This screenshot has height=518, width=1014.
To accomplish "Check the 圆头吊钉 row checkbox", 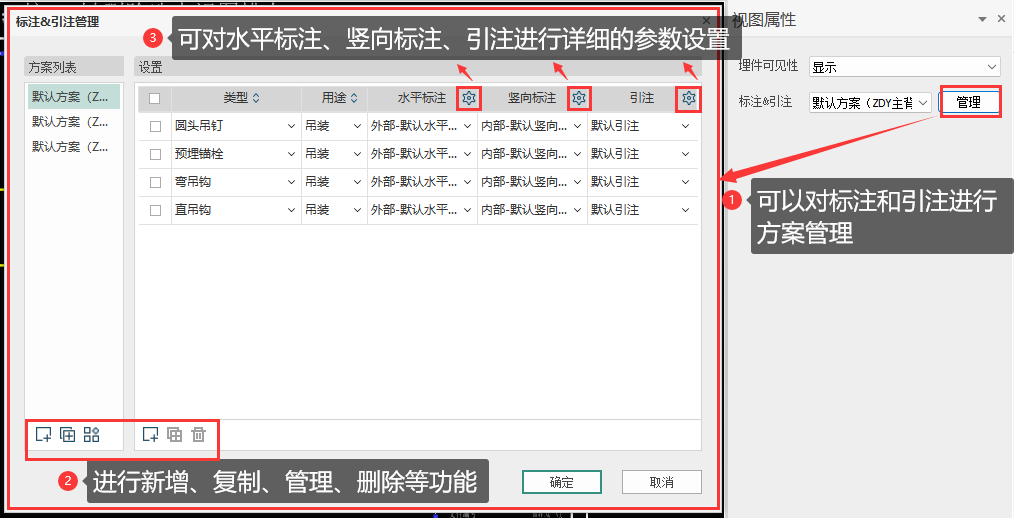I will (155, 127).
